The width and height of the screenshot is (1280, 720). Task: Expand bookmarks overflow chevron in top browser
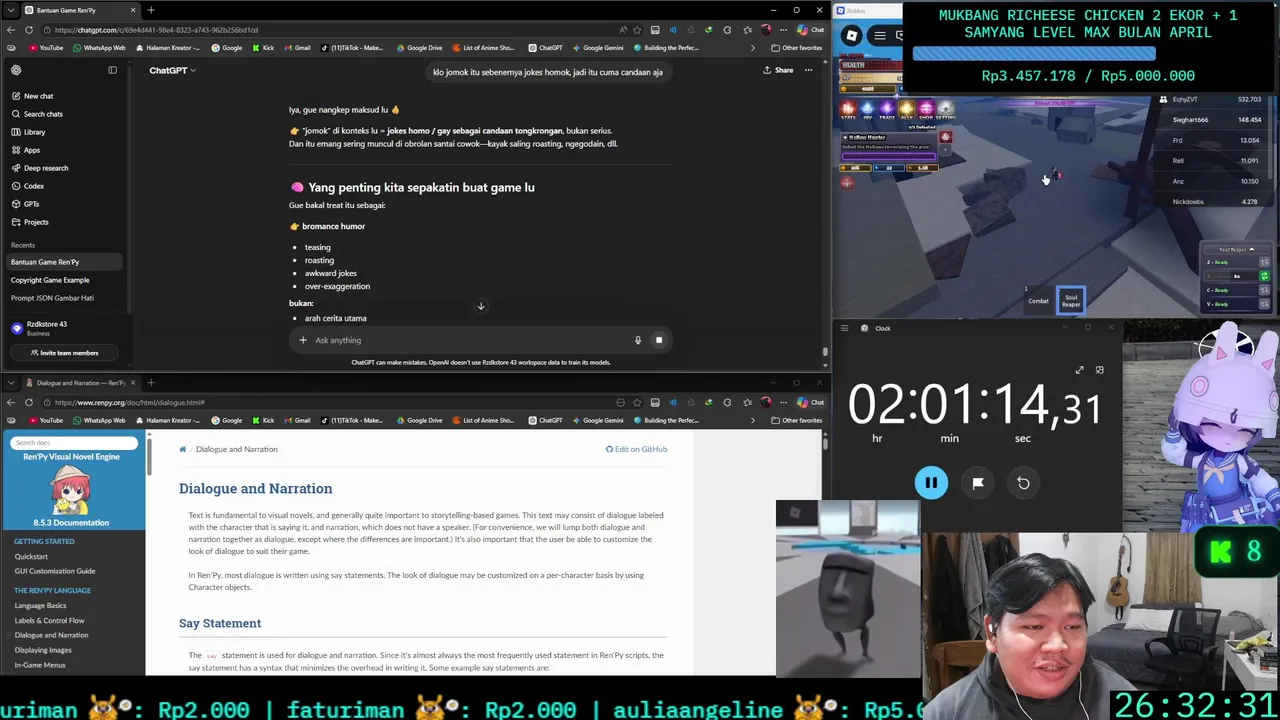pos(753,48)
